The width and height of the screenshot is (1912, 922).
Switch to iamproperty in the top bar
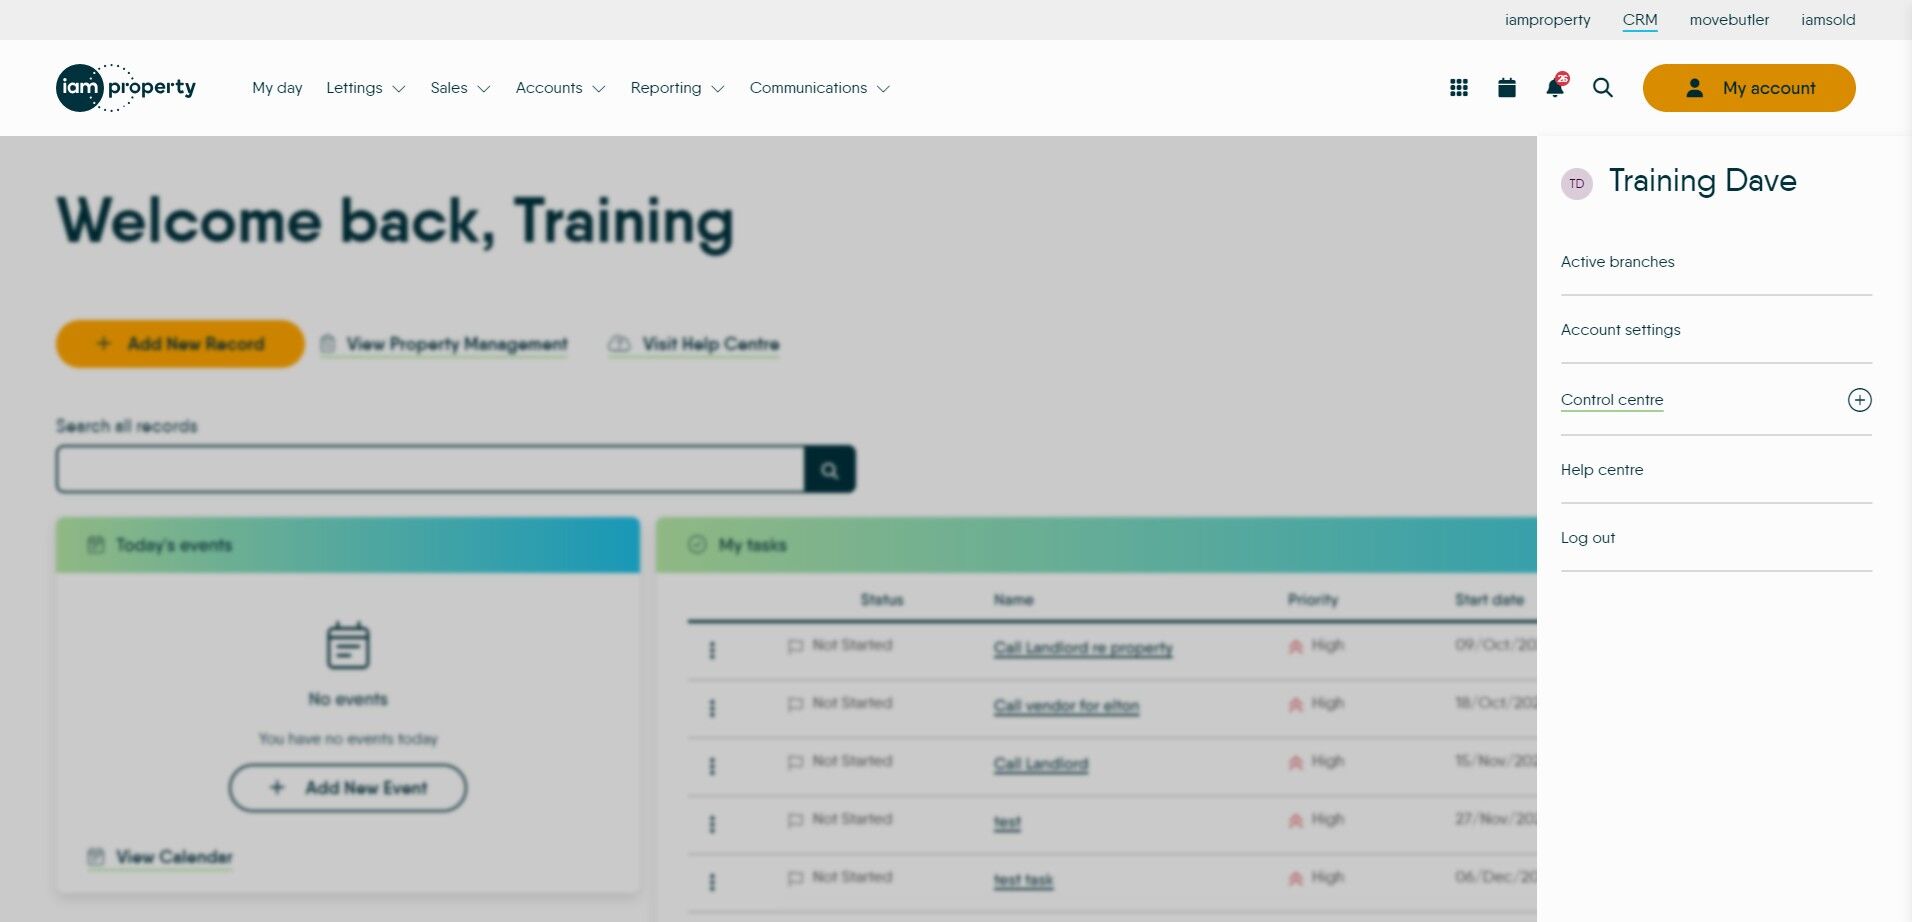tap(1547, 20)
